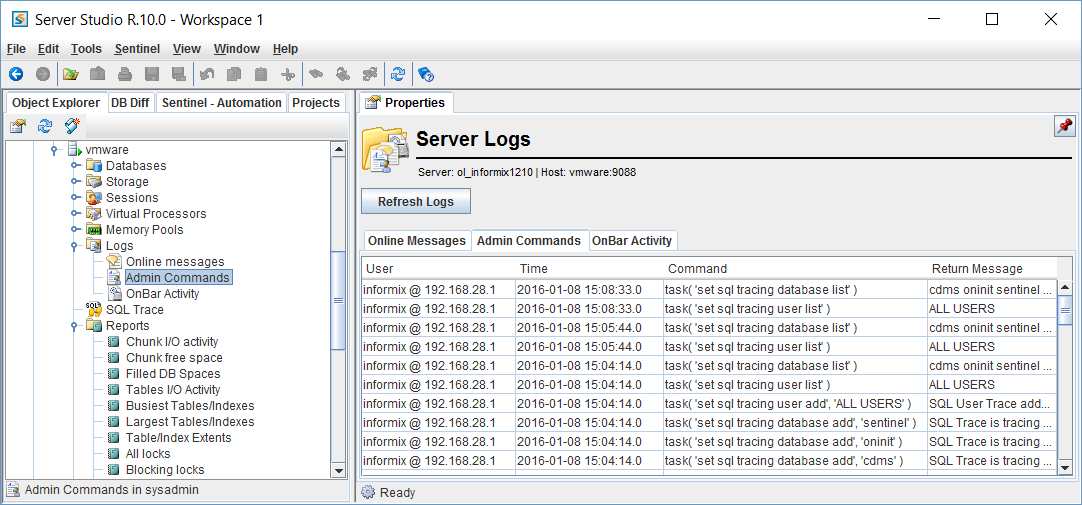The width and height of the screenshot is (1082, 505).
Task: Click Object Explorer properties icon
Action: pyautogui.click(x=18, y=126)
